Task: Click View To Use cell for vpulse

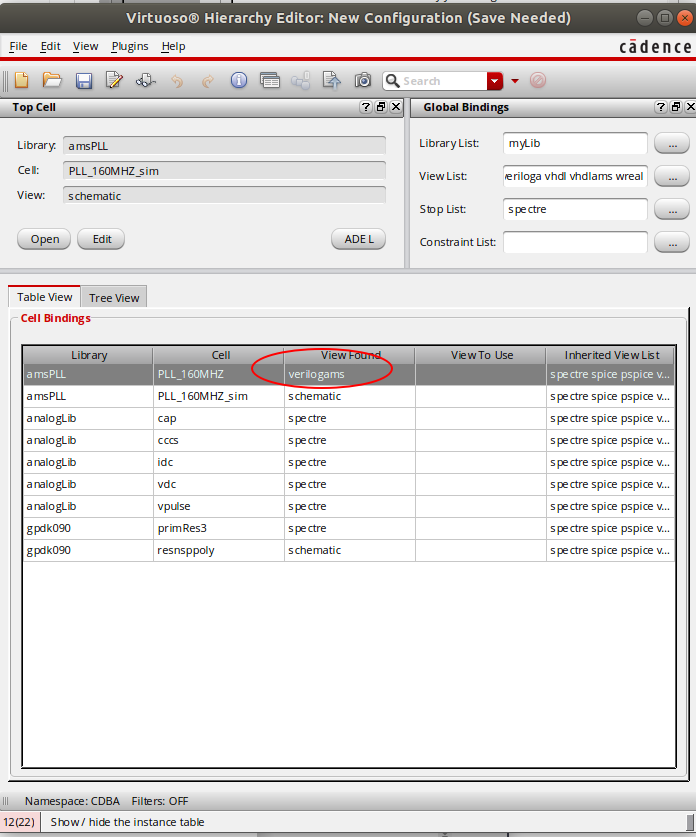Action: tap(481, 506)
